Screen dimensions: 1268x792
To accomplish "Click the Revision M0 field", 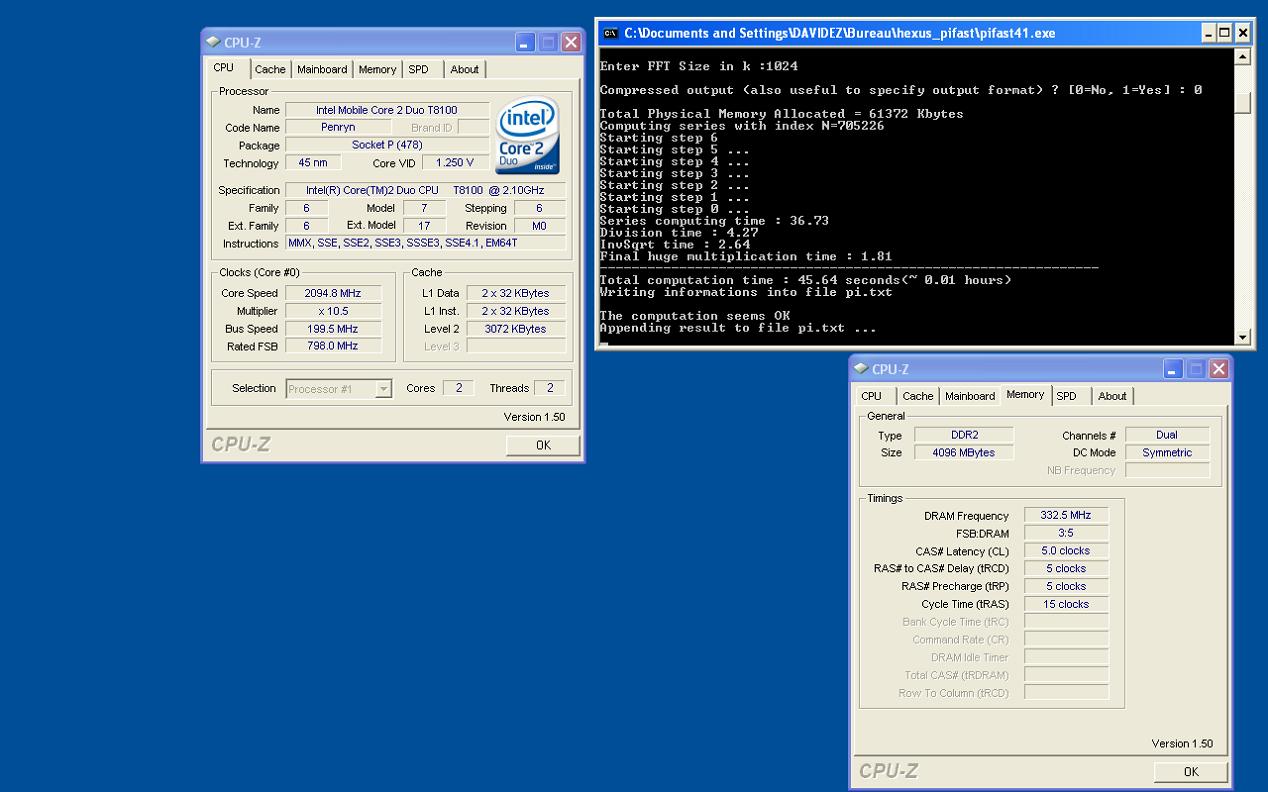I will (540, 226).
